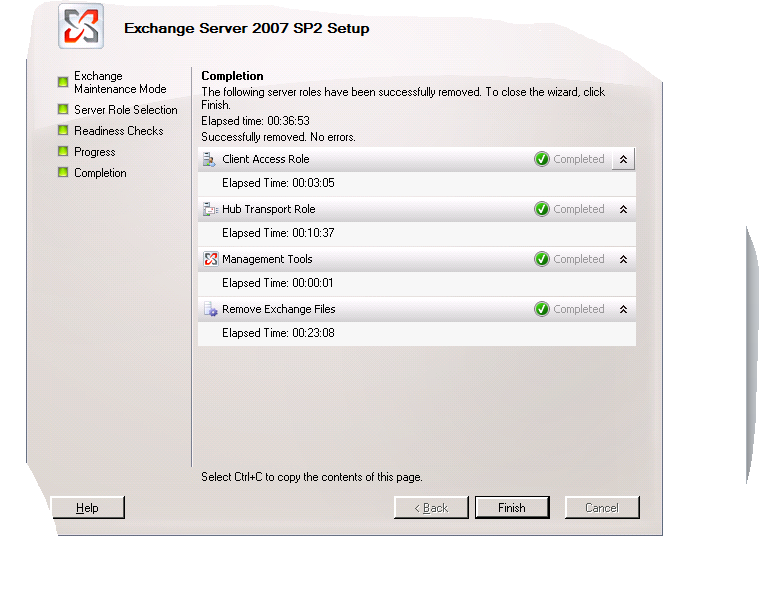
Task: Click Remove Exchange Files green completed checkmark
Action: tap(542, 309)
